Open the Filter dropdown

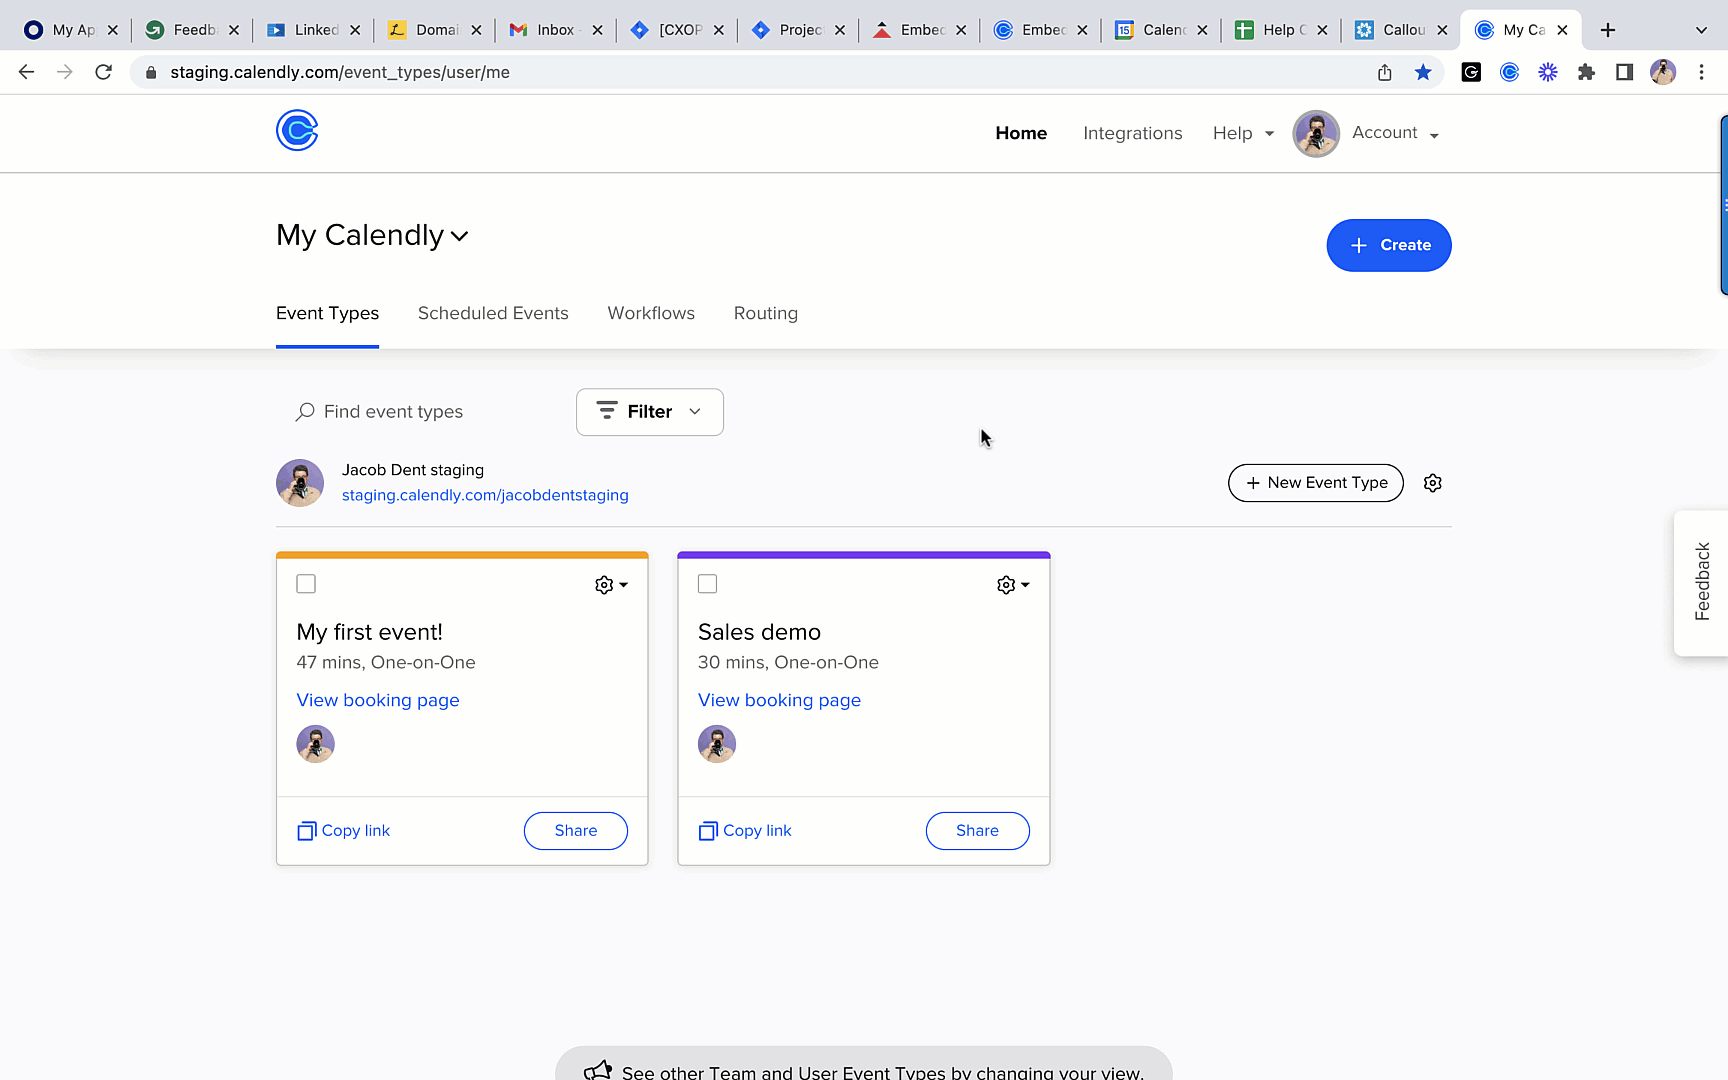(x=650, y=412)
